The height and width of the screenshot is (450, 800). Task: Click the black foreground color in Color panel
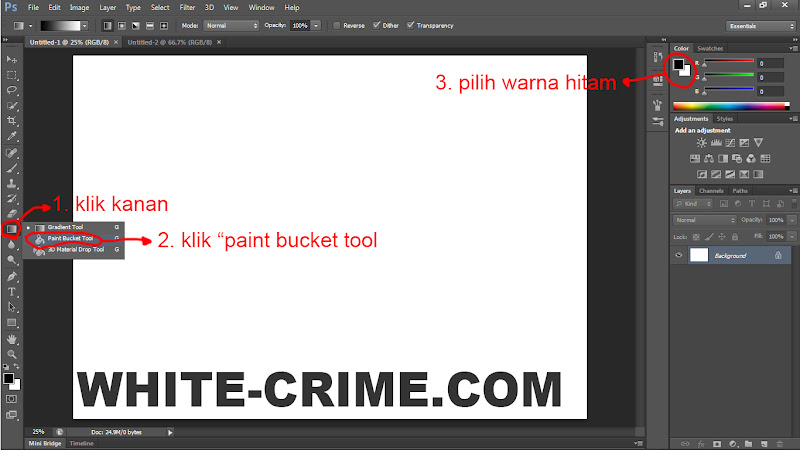678,65
